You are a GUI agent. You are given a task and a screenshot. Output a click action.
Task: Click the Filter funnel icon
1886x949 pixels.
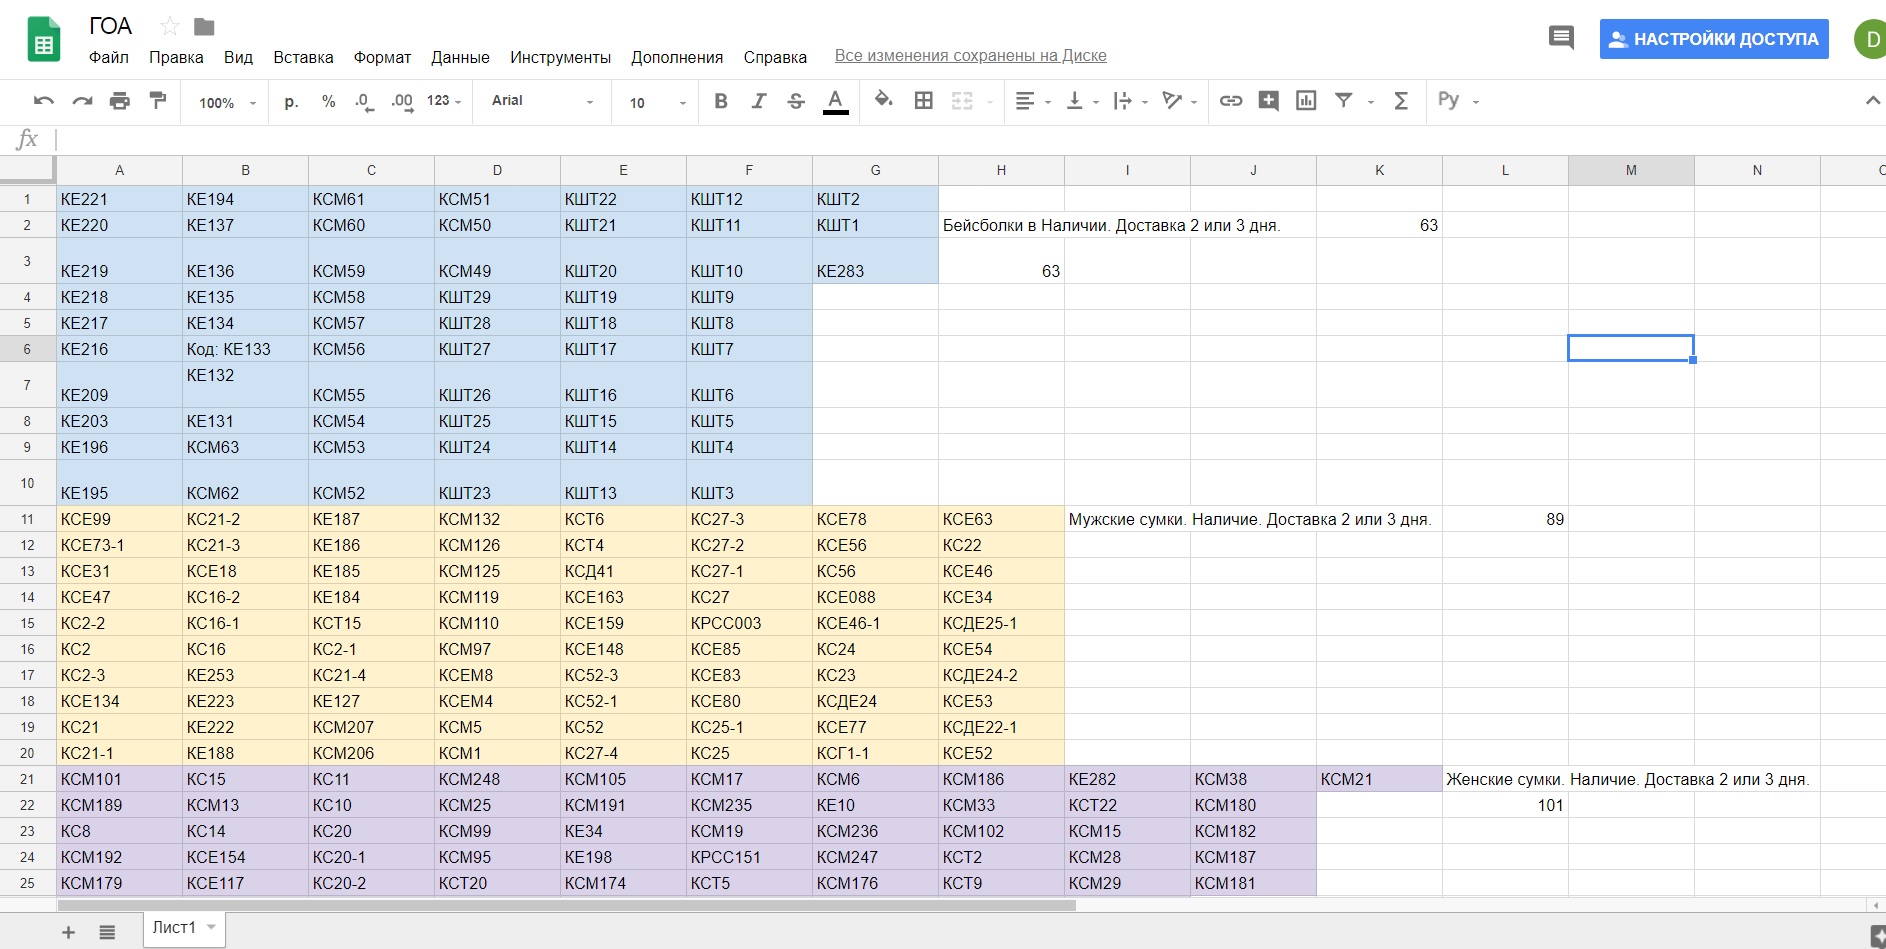[x=1344, y=100]
